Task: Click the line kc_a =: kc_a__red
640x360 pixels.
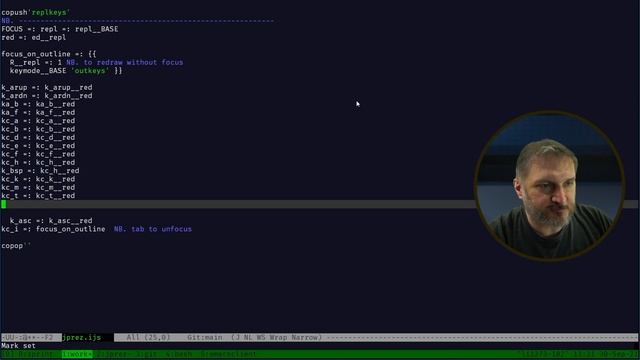Action: pyautogui.click(x=38, y=121)
